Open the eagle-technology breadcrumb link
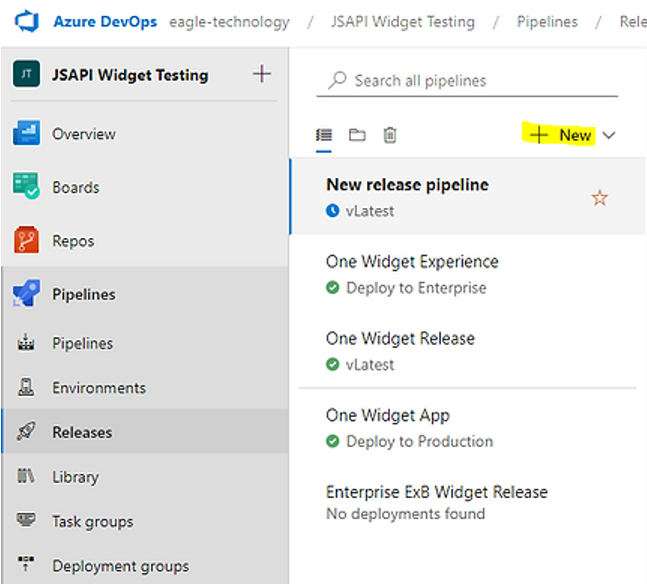The image size is (647, 584). (x=229, y=21)
